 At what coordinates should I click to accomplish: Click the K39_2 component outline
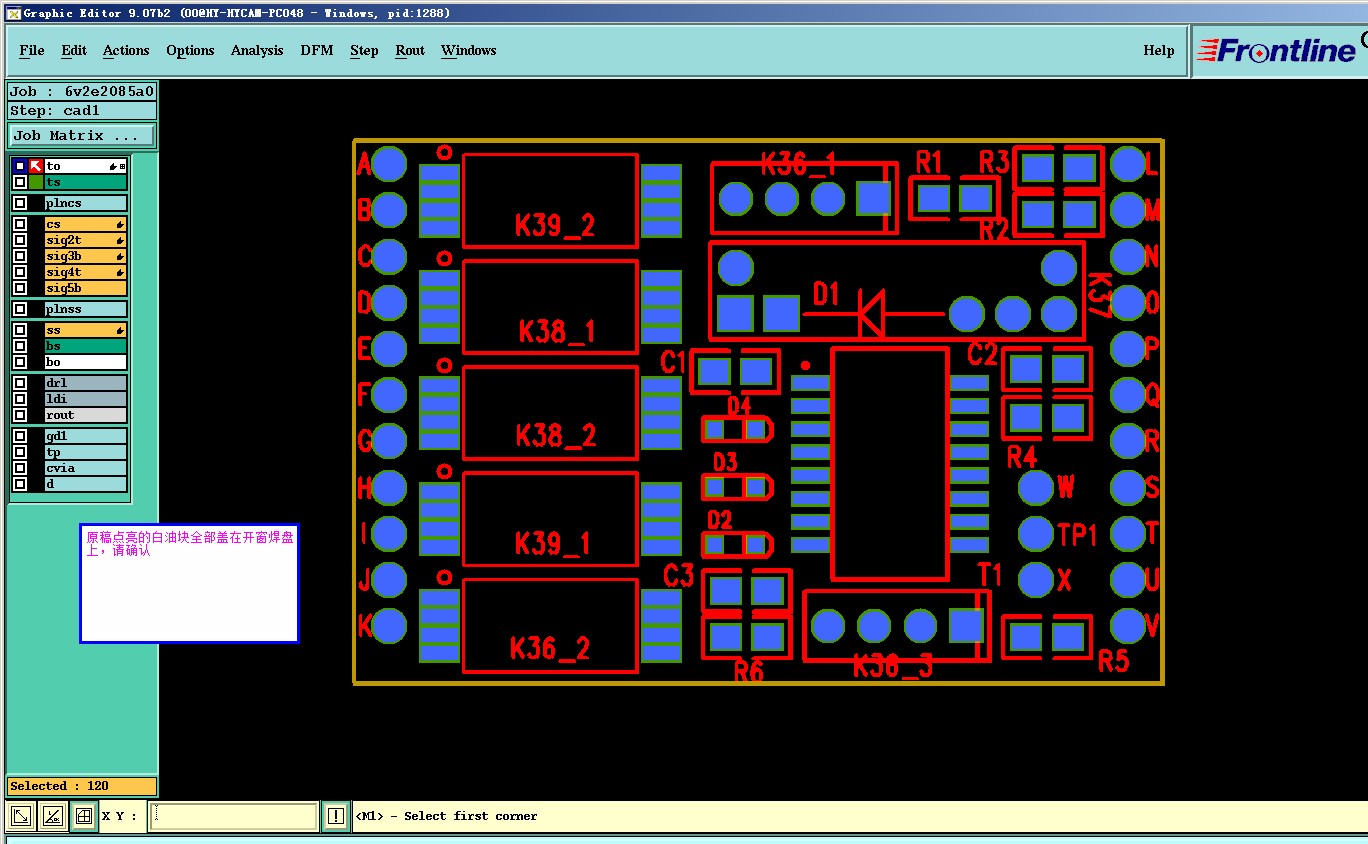coord(549,200)
